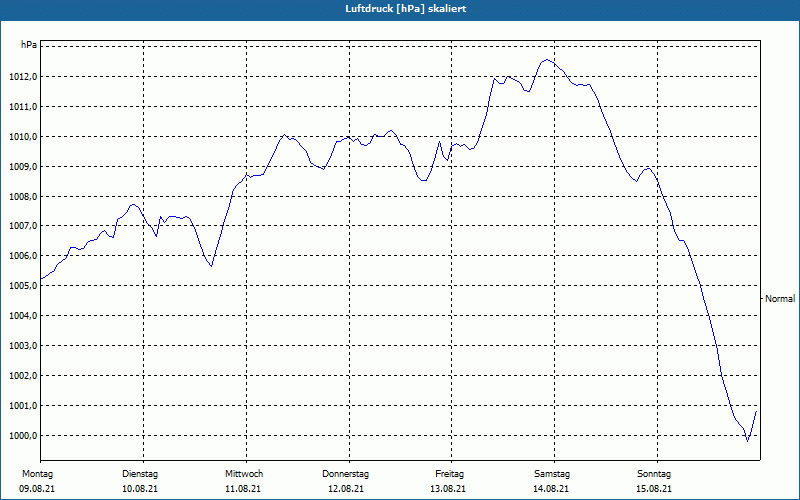Click the 1003,0 axis value

[23, 346]
